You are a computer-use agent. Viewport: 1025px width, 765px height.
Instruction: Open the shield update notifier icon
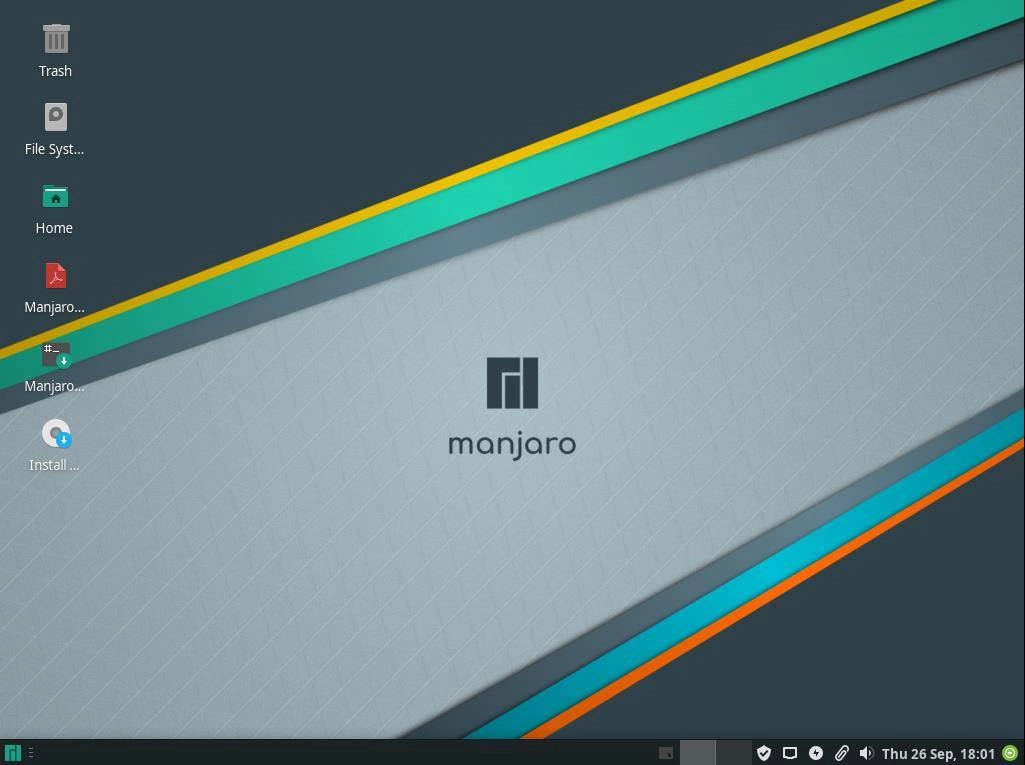click(764, 753)
